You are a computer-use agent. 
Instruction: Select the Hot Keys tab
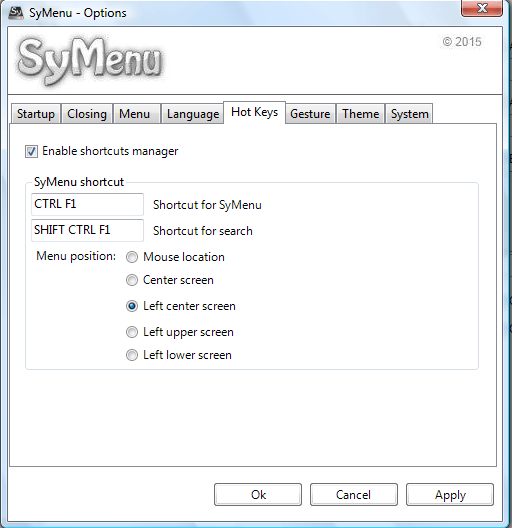255,112
